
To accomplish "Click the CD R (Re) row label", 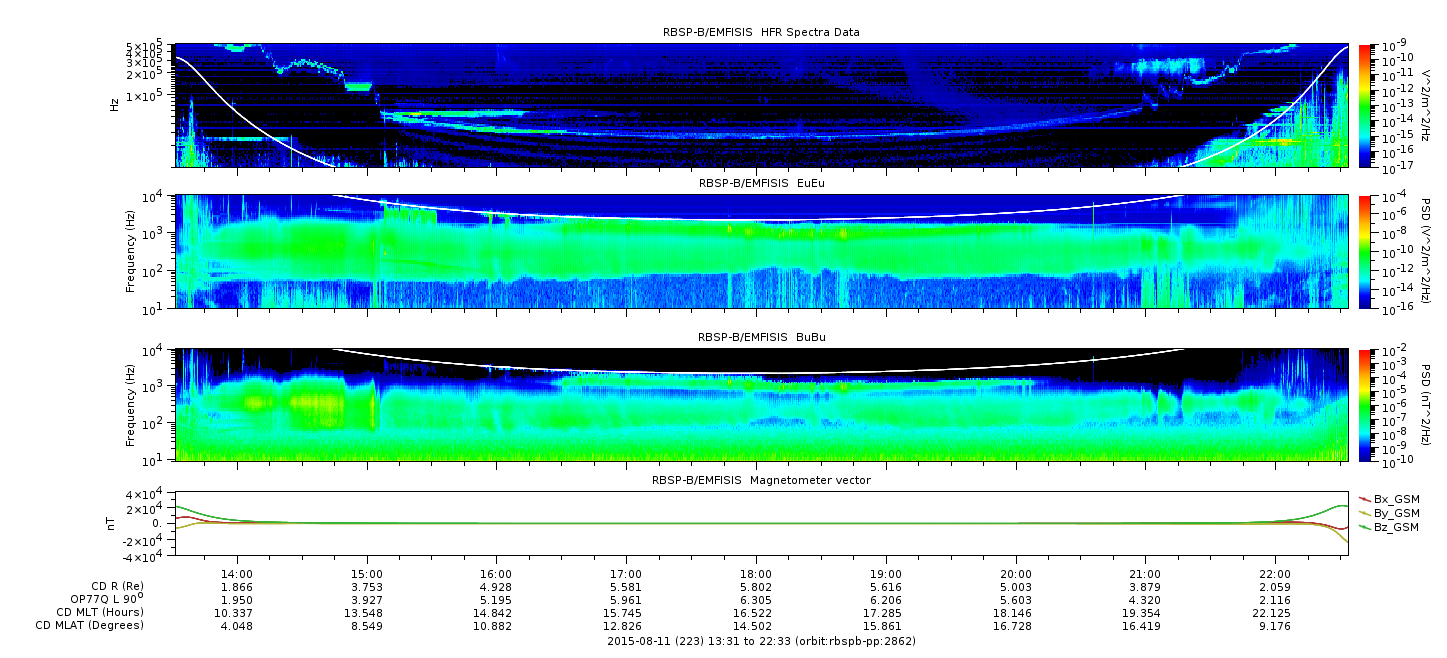I will pos(110,586).
